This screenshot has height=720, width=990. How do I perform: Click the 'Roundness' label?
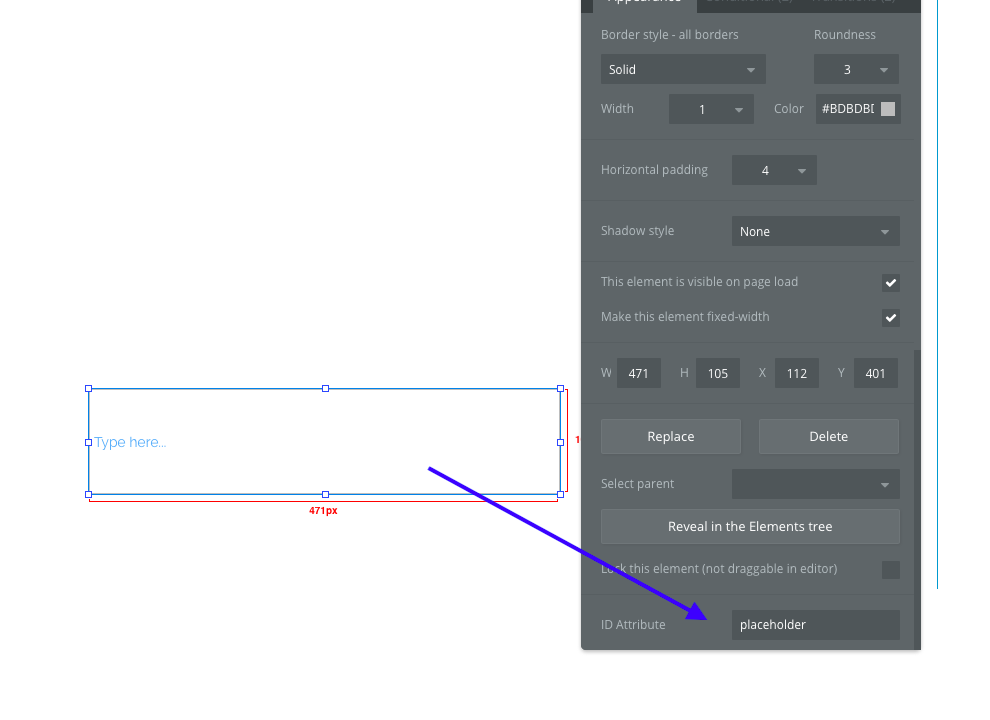[844, 35]
